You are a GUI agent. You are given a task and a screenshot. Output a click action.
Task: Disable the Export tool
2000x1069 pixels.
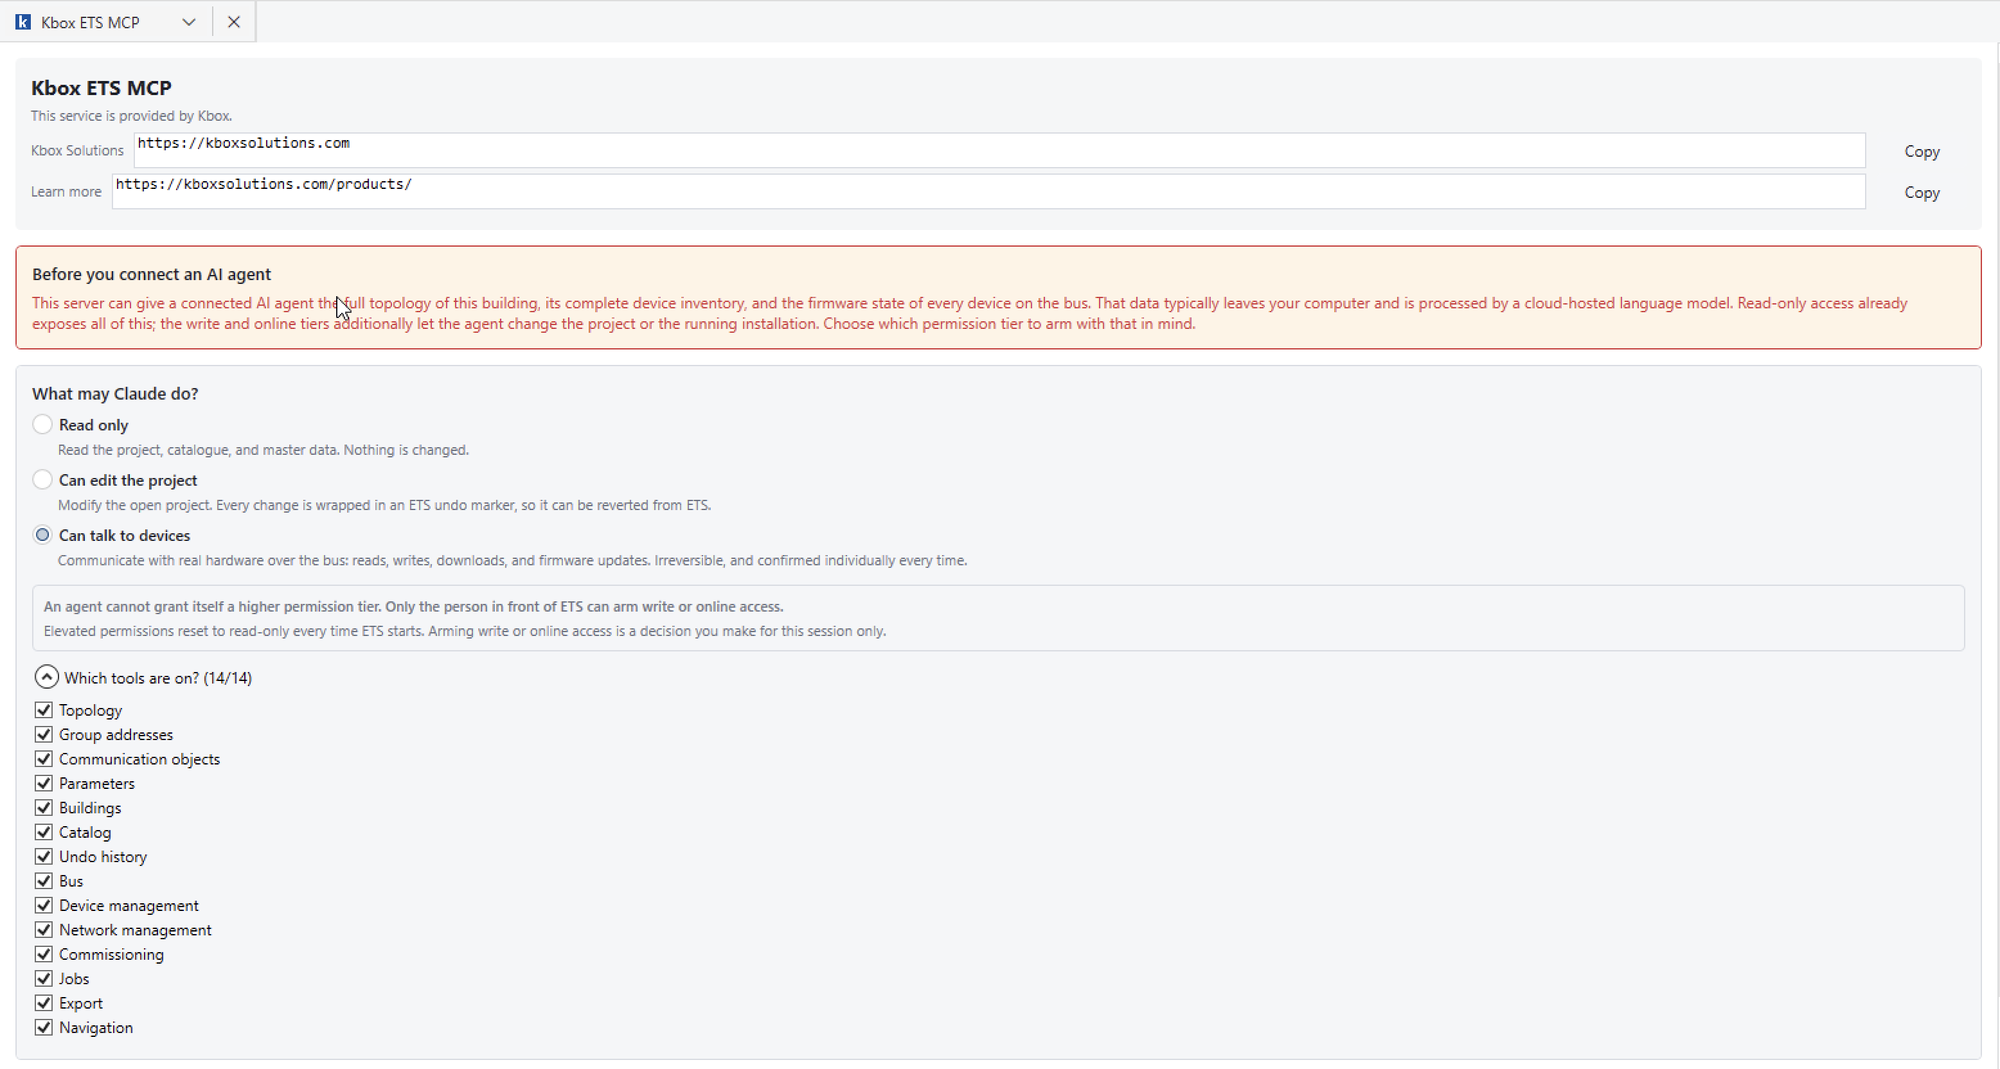click(43, 1003)
